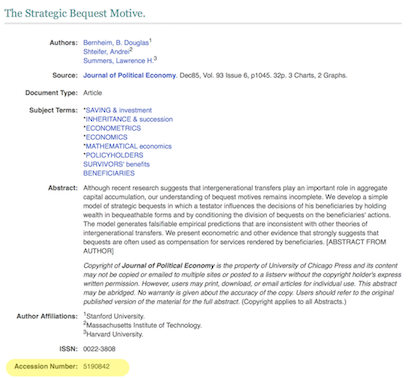Follow subject term POLICYHOLDERS
The height and width of the screenshot is (378, 412).
pyautogui.click(x=114, y=155)
